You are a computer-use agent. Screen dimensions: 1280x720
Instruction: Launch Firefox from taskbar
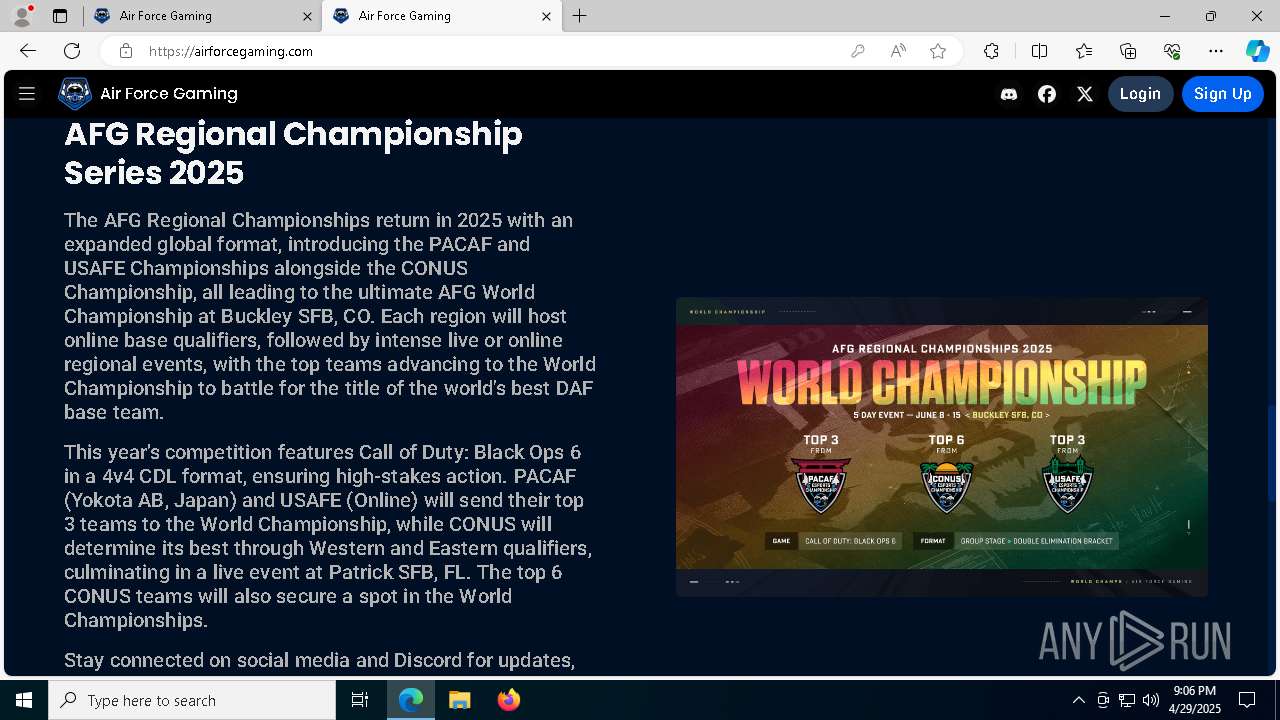[x=509, y=700]
